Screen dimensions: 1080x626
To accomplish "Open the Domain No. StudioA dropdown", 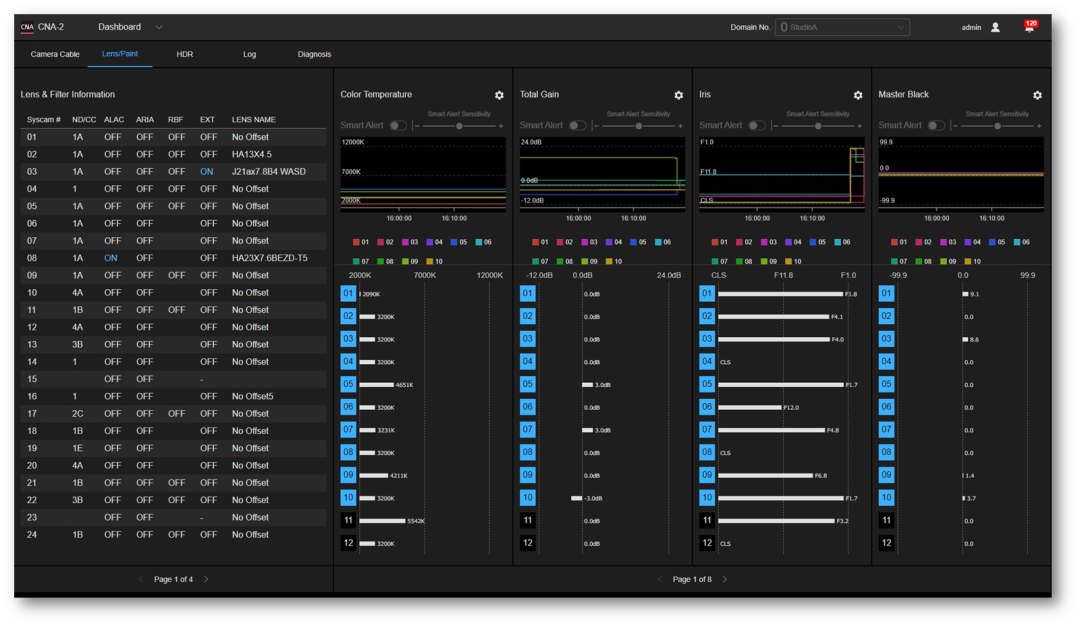I will pos(842,28).
